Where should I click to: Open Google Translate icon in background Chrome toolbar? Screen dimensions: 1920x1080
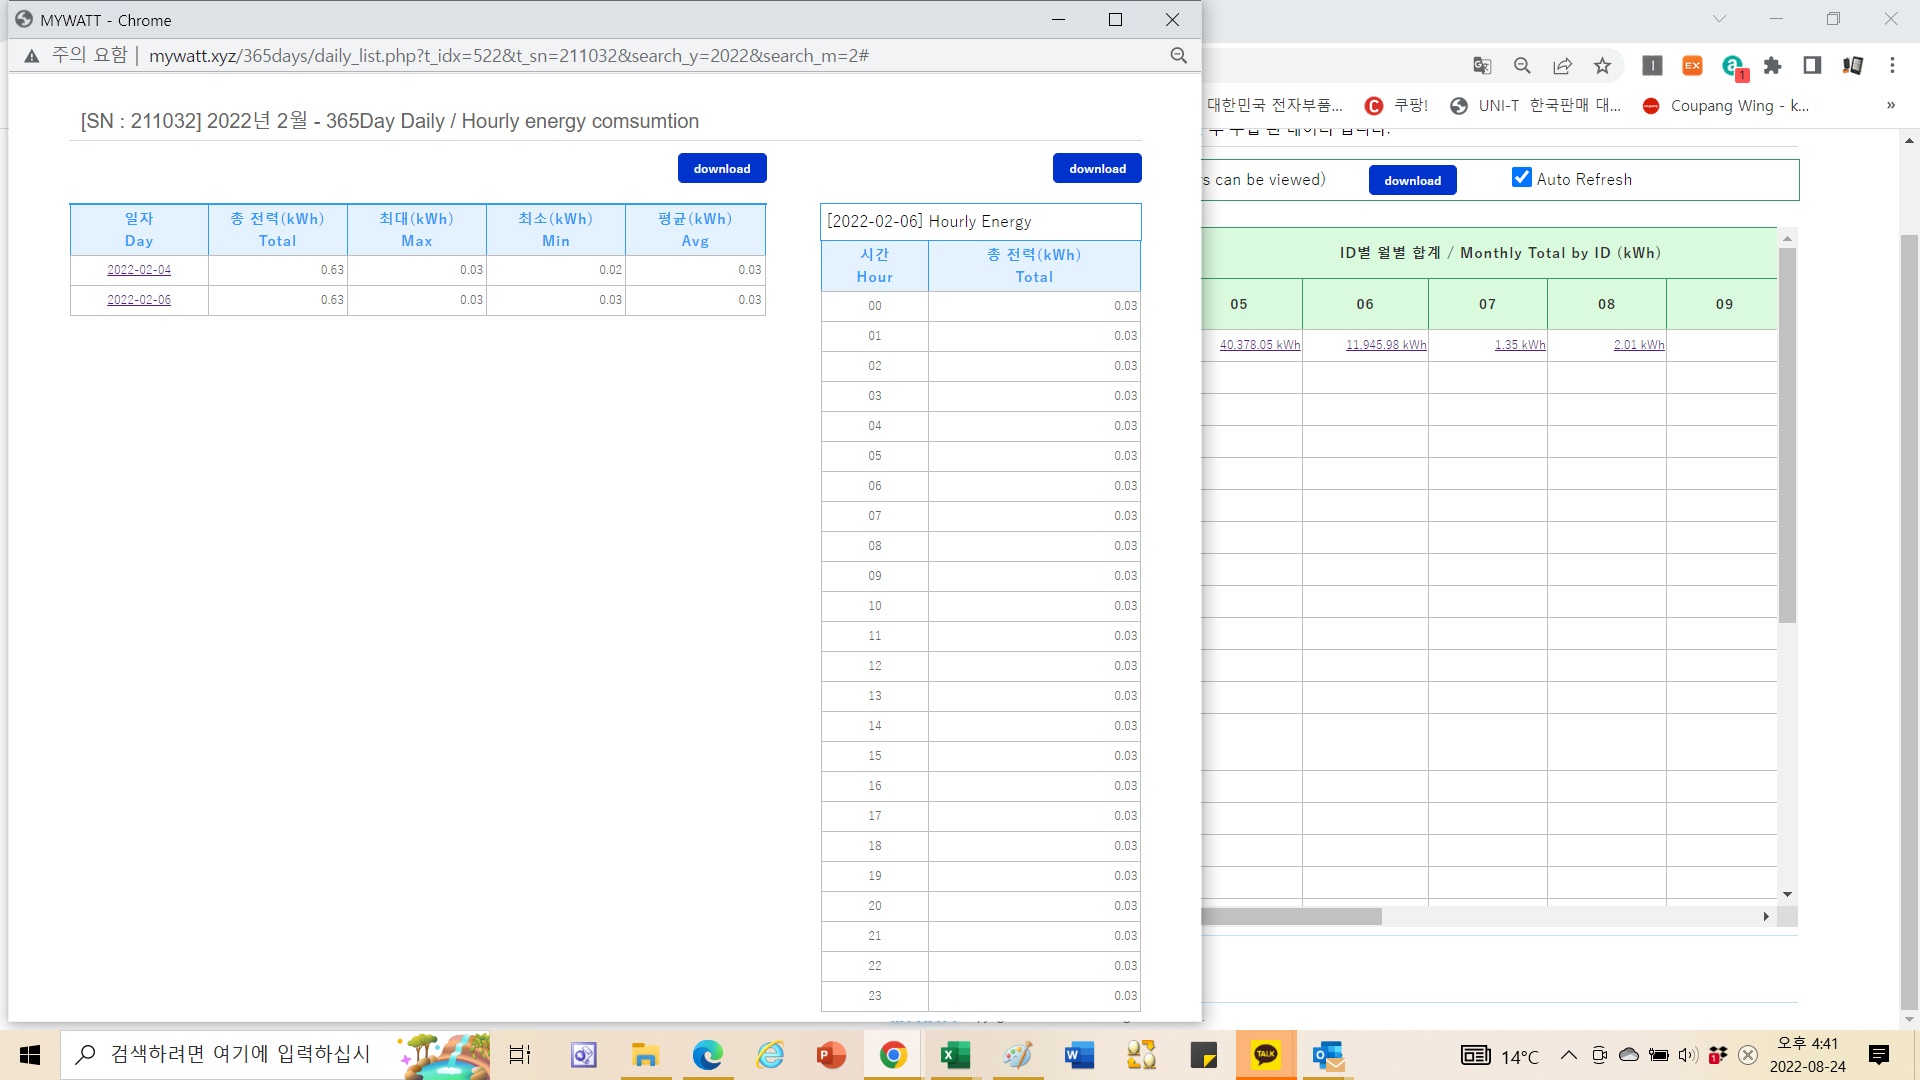click(1482, 66)
